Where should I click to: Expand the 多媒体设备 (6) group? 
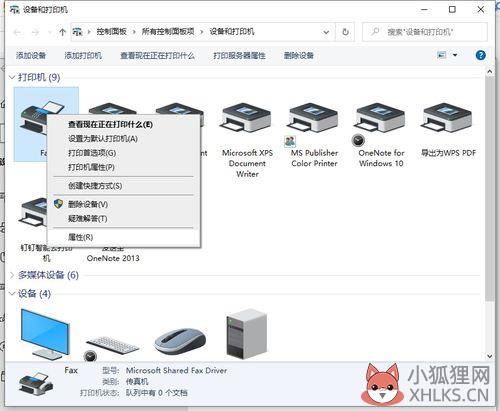[12, 275]
